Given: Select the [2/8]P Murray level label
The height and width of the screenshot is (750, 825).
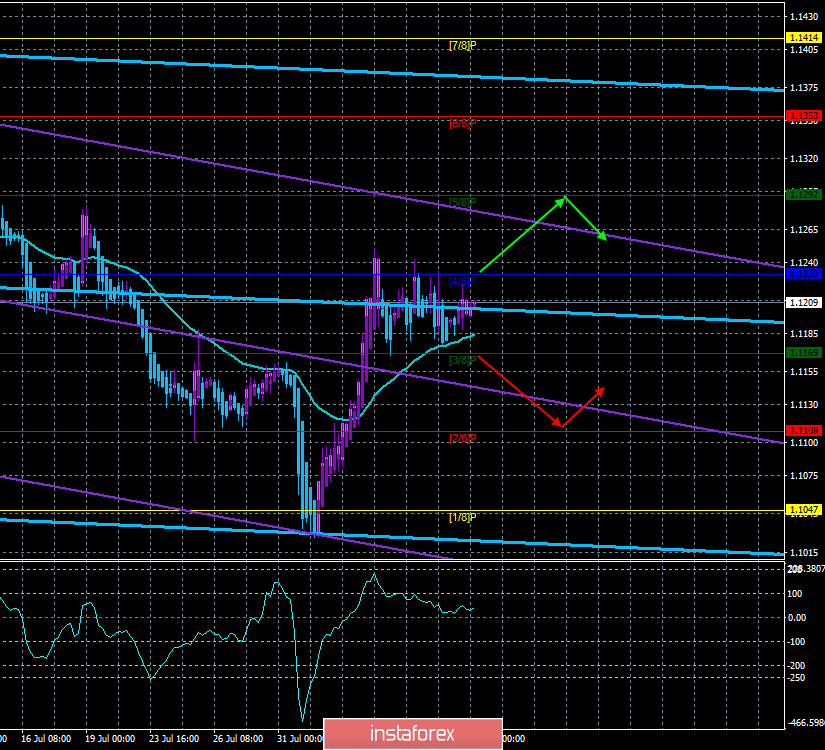Looking at the screenshot, I should pyautogui.click(x=462, y=438).
